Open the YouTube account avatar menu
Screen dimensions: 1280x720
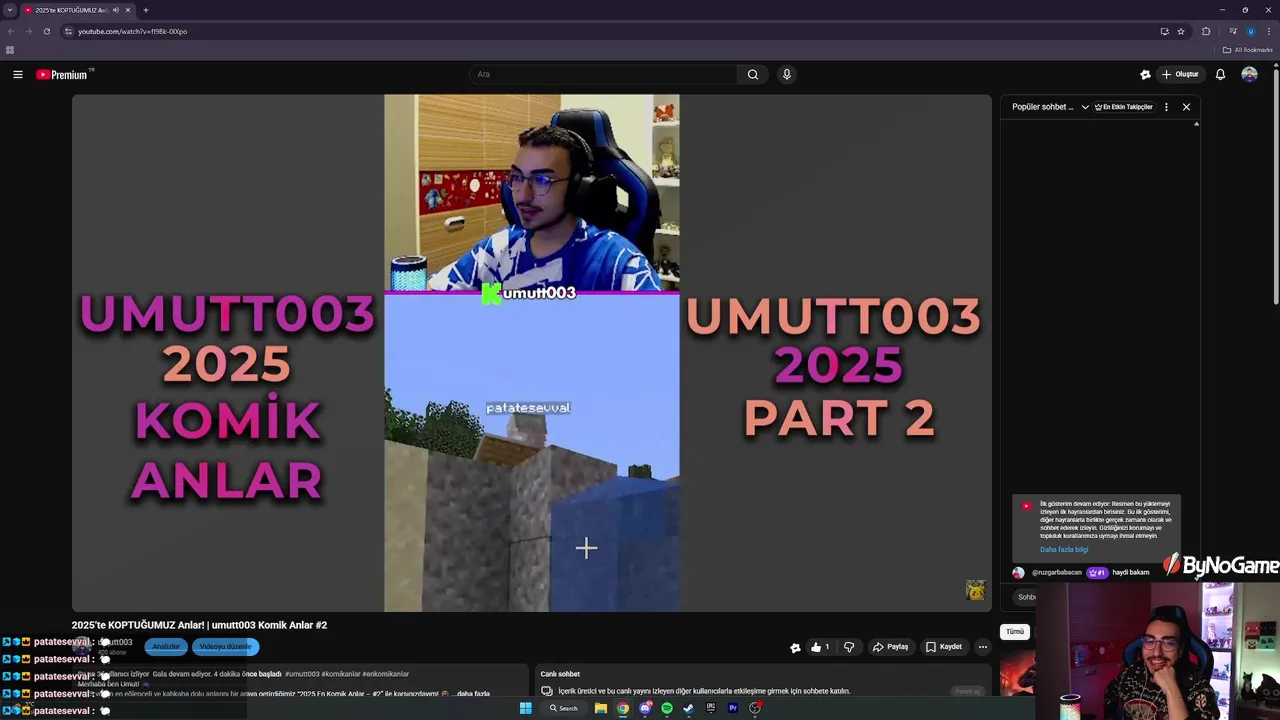[1249, 74]
